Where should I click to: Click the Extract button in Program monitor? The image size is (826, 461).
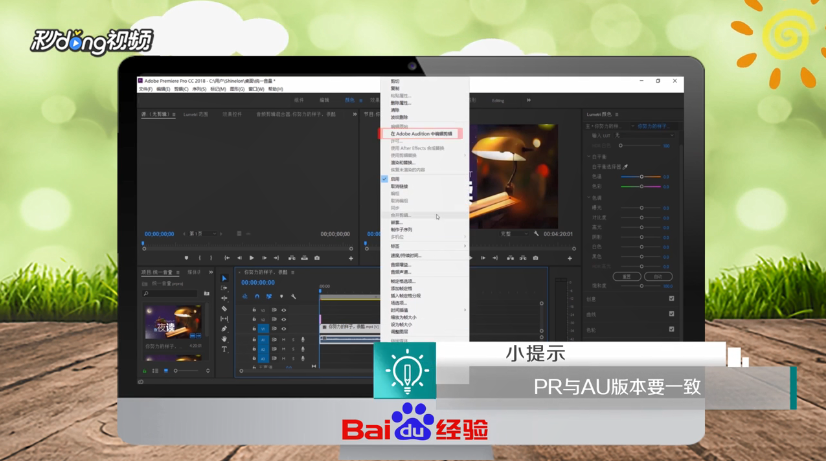click(523, 258)
